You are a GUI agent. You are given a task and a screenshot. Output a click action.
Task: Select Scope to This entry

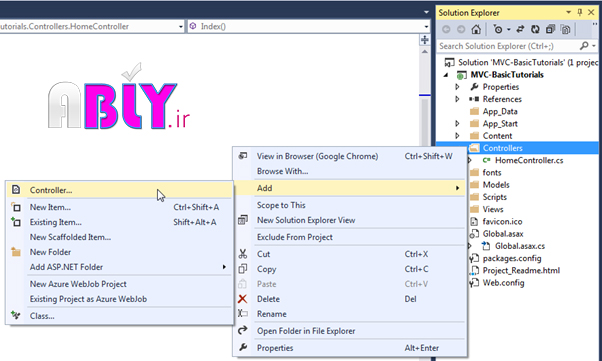click(x=350, y=205)
